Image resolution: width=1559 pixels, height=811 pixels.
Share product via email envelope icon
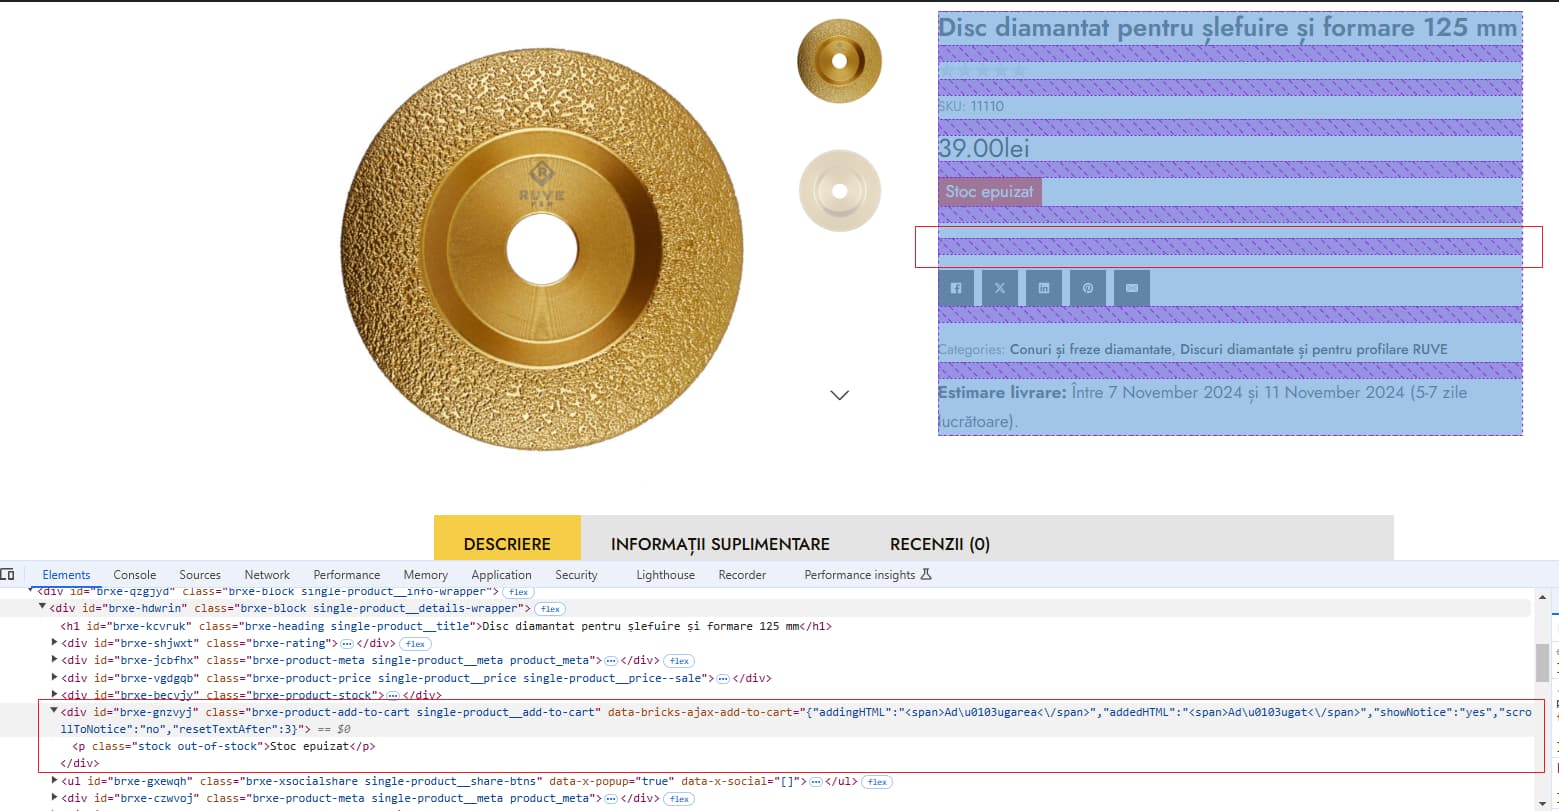point(1132,288)
